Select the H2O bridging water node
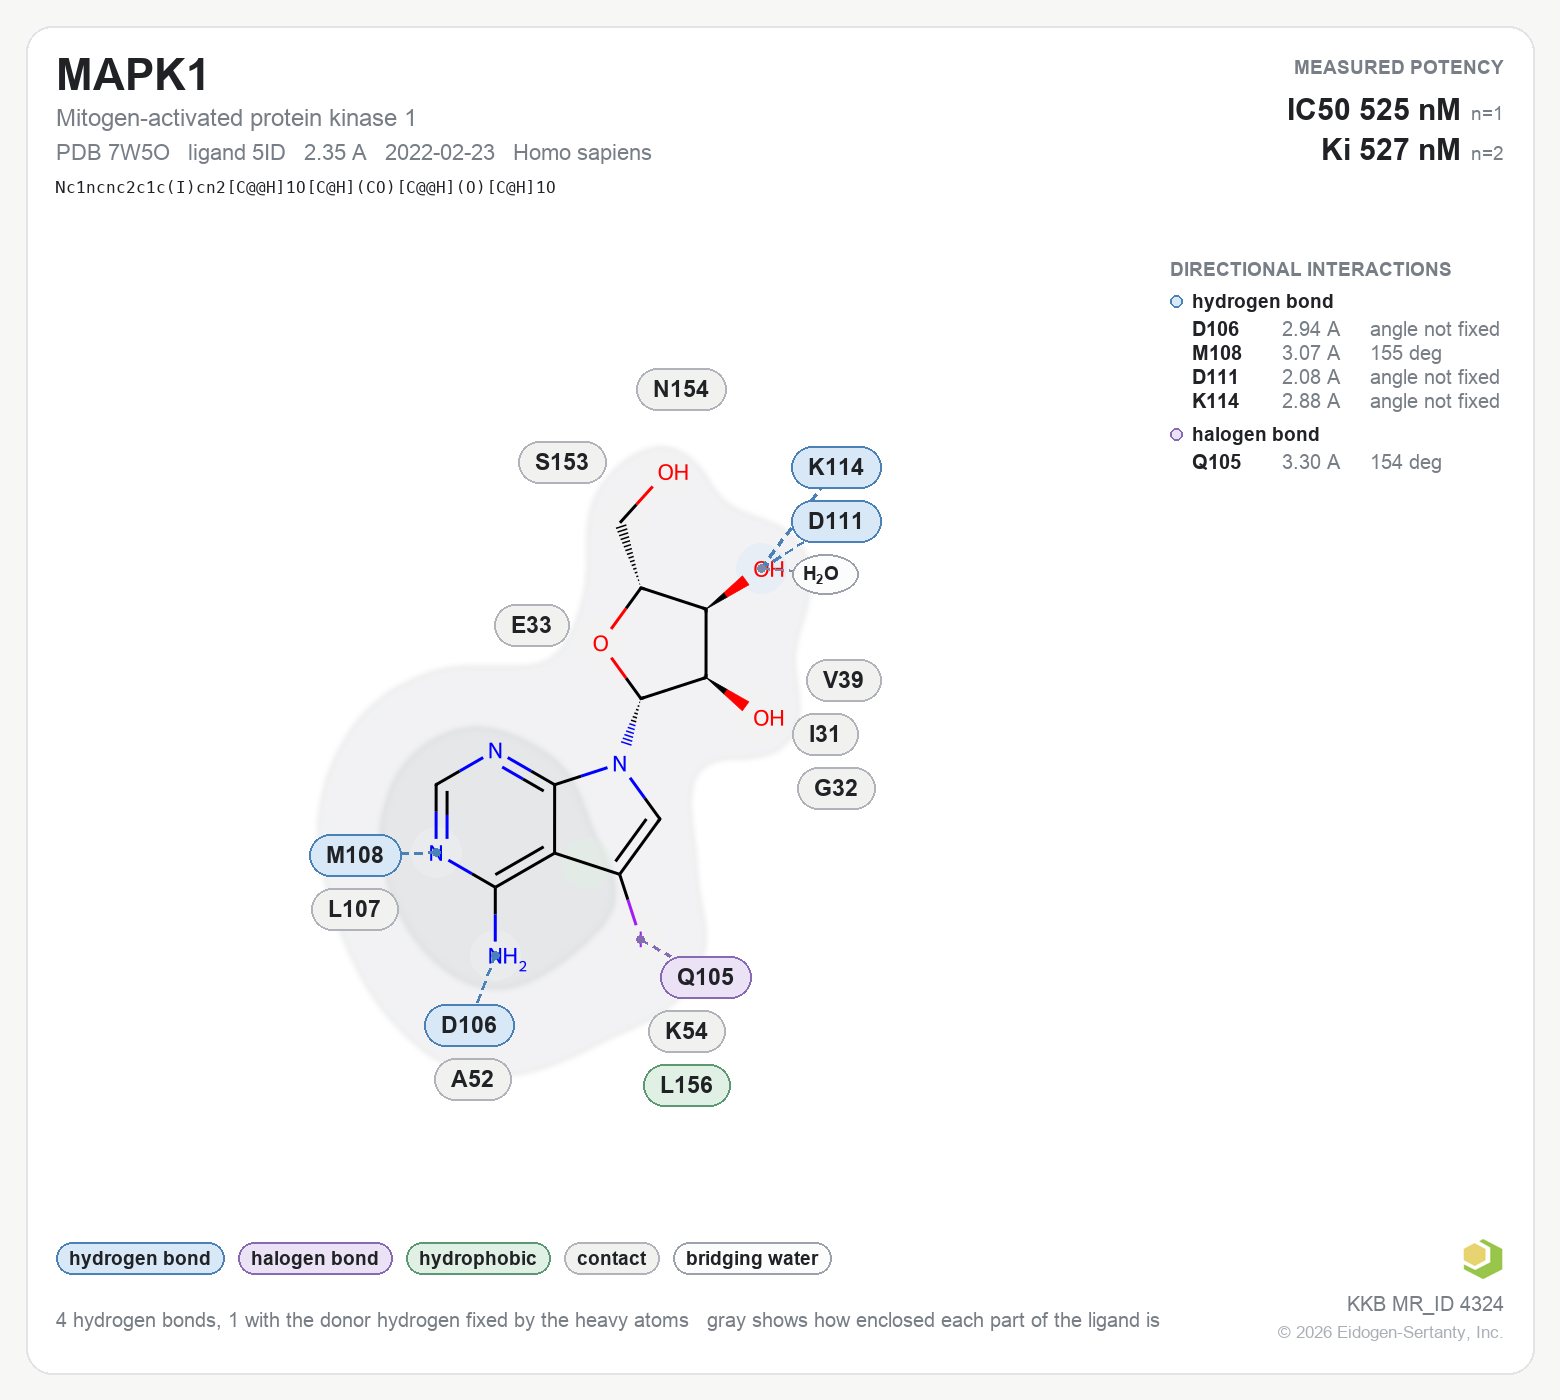Screen dimensions: 1560x1400 825,574
